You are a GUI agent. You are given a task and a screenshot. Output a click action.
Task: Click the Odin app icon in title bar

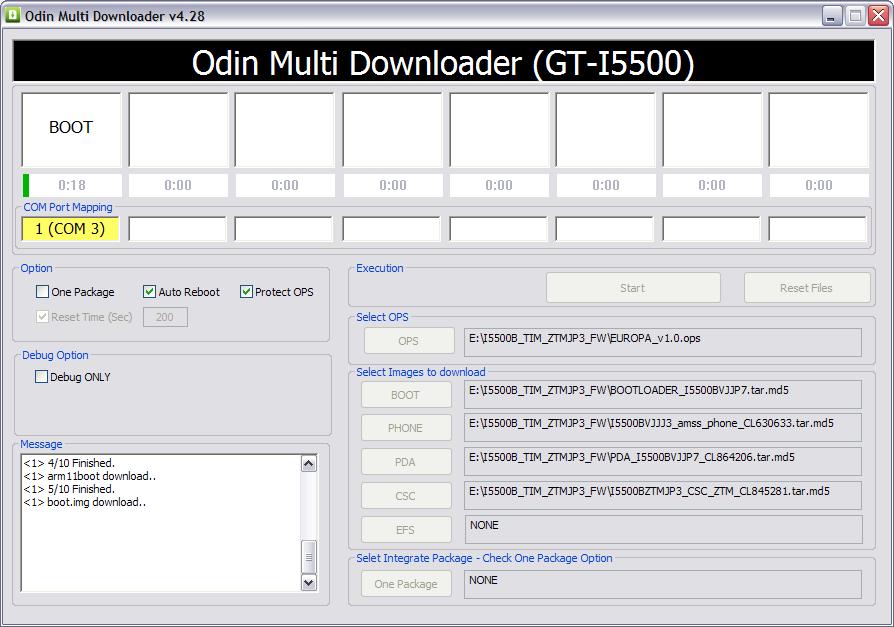pyautogui.click(x=12, y=15)
